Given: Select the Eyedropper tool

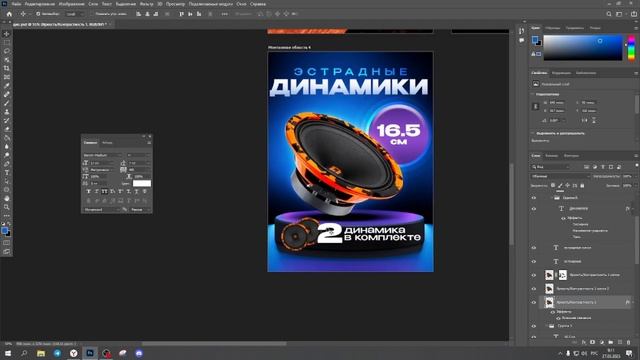Looking at the screenshot, I should (x=7, y=86).
